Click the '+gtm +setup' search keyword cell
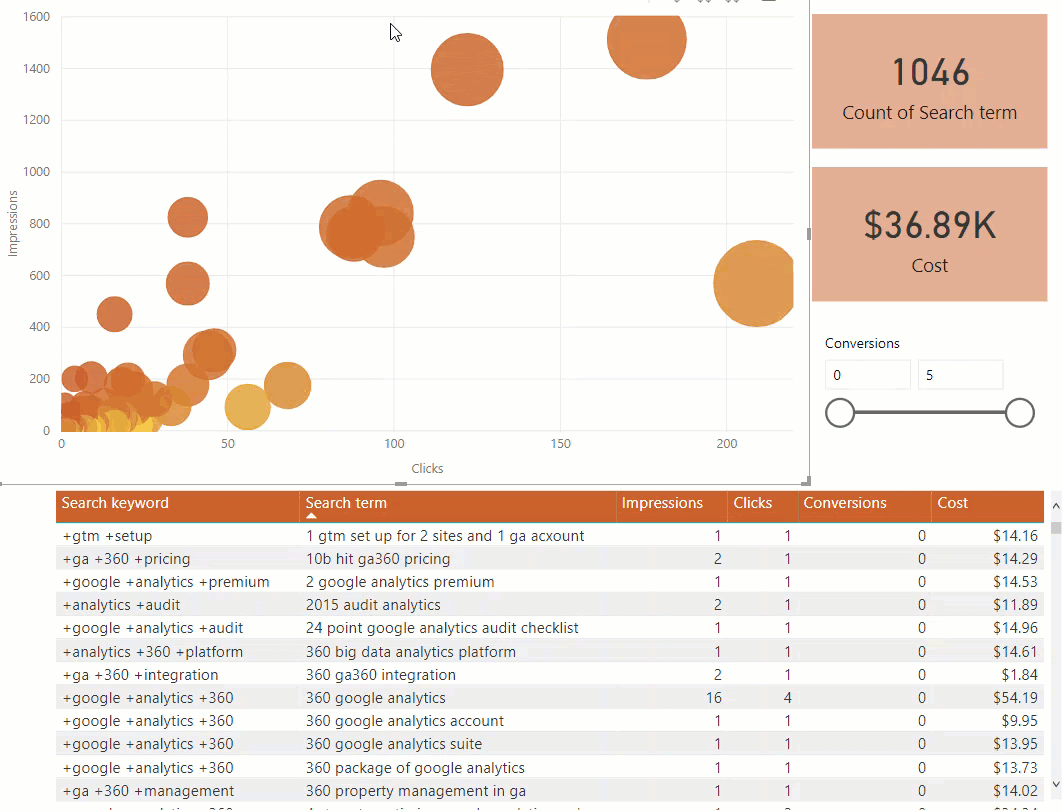The width and height of the screenshot is (1062, 812). [108, 536]
